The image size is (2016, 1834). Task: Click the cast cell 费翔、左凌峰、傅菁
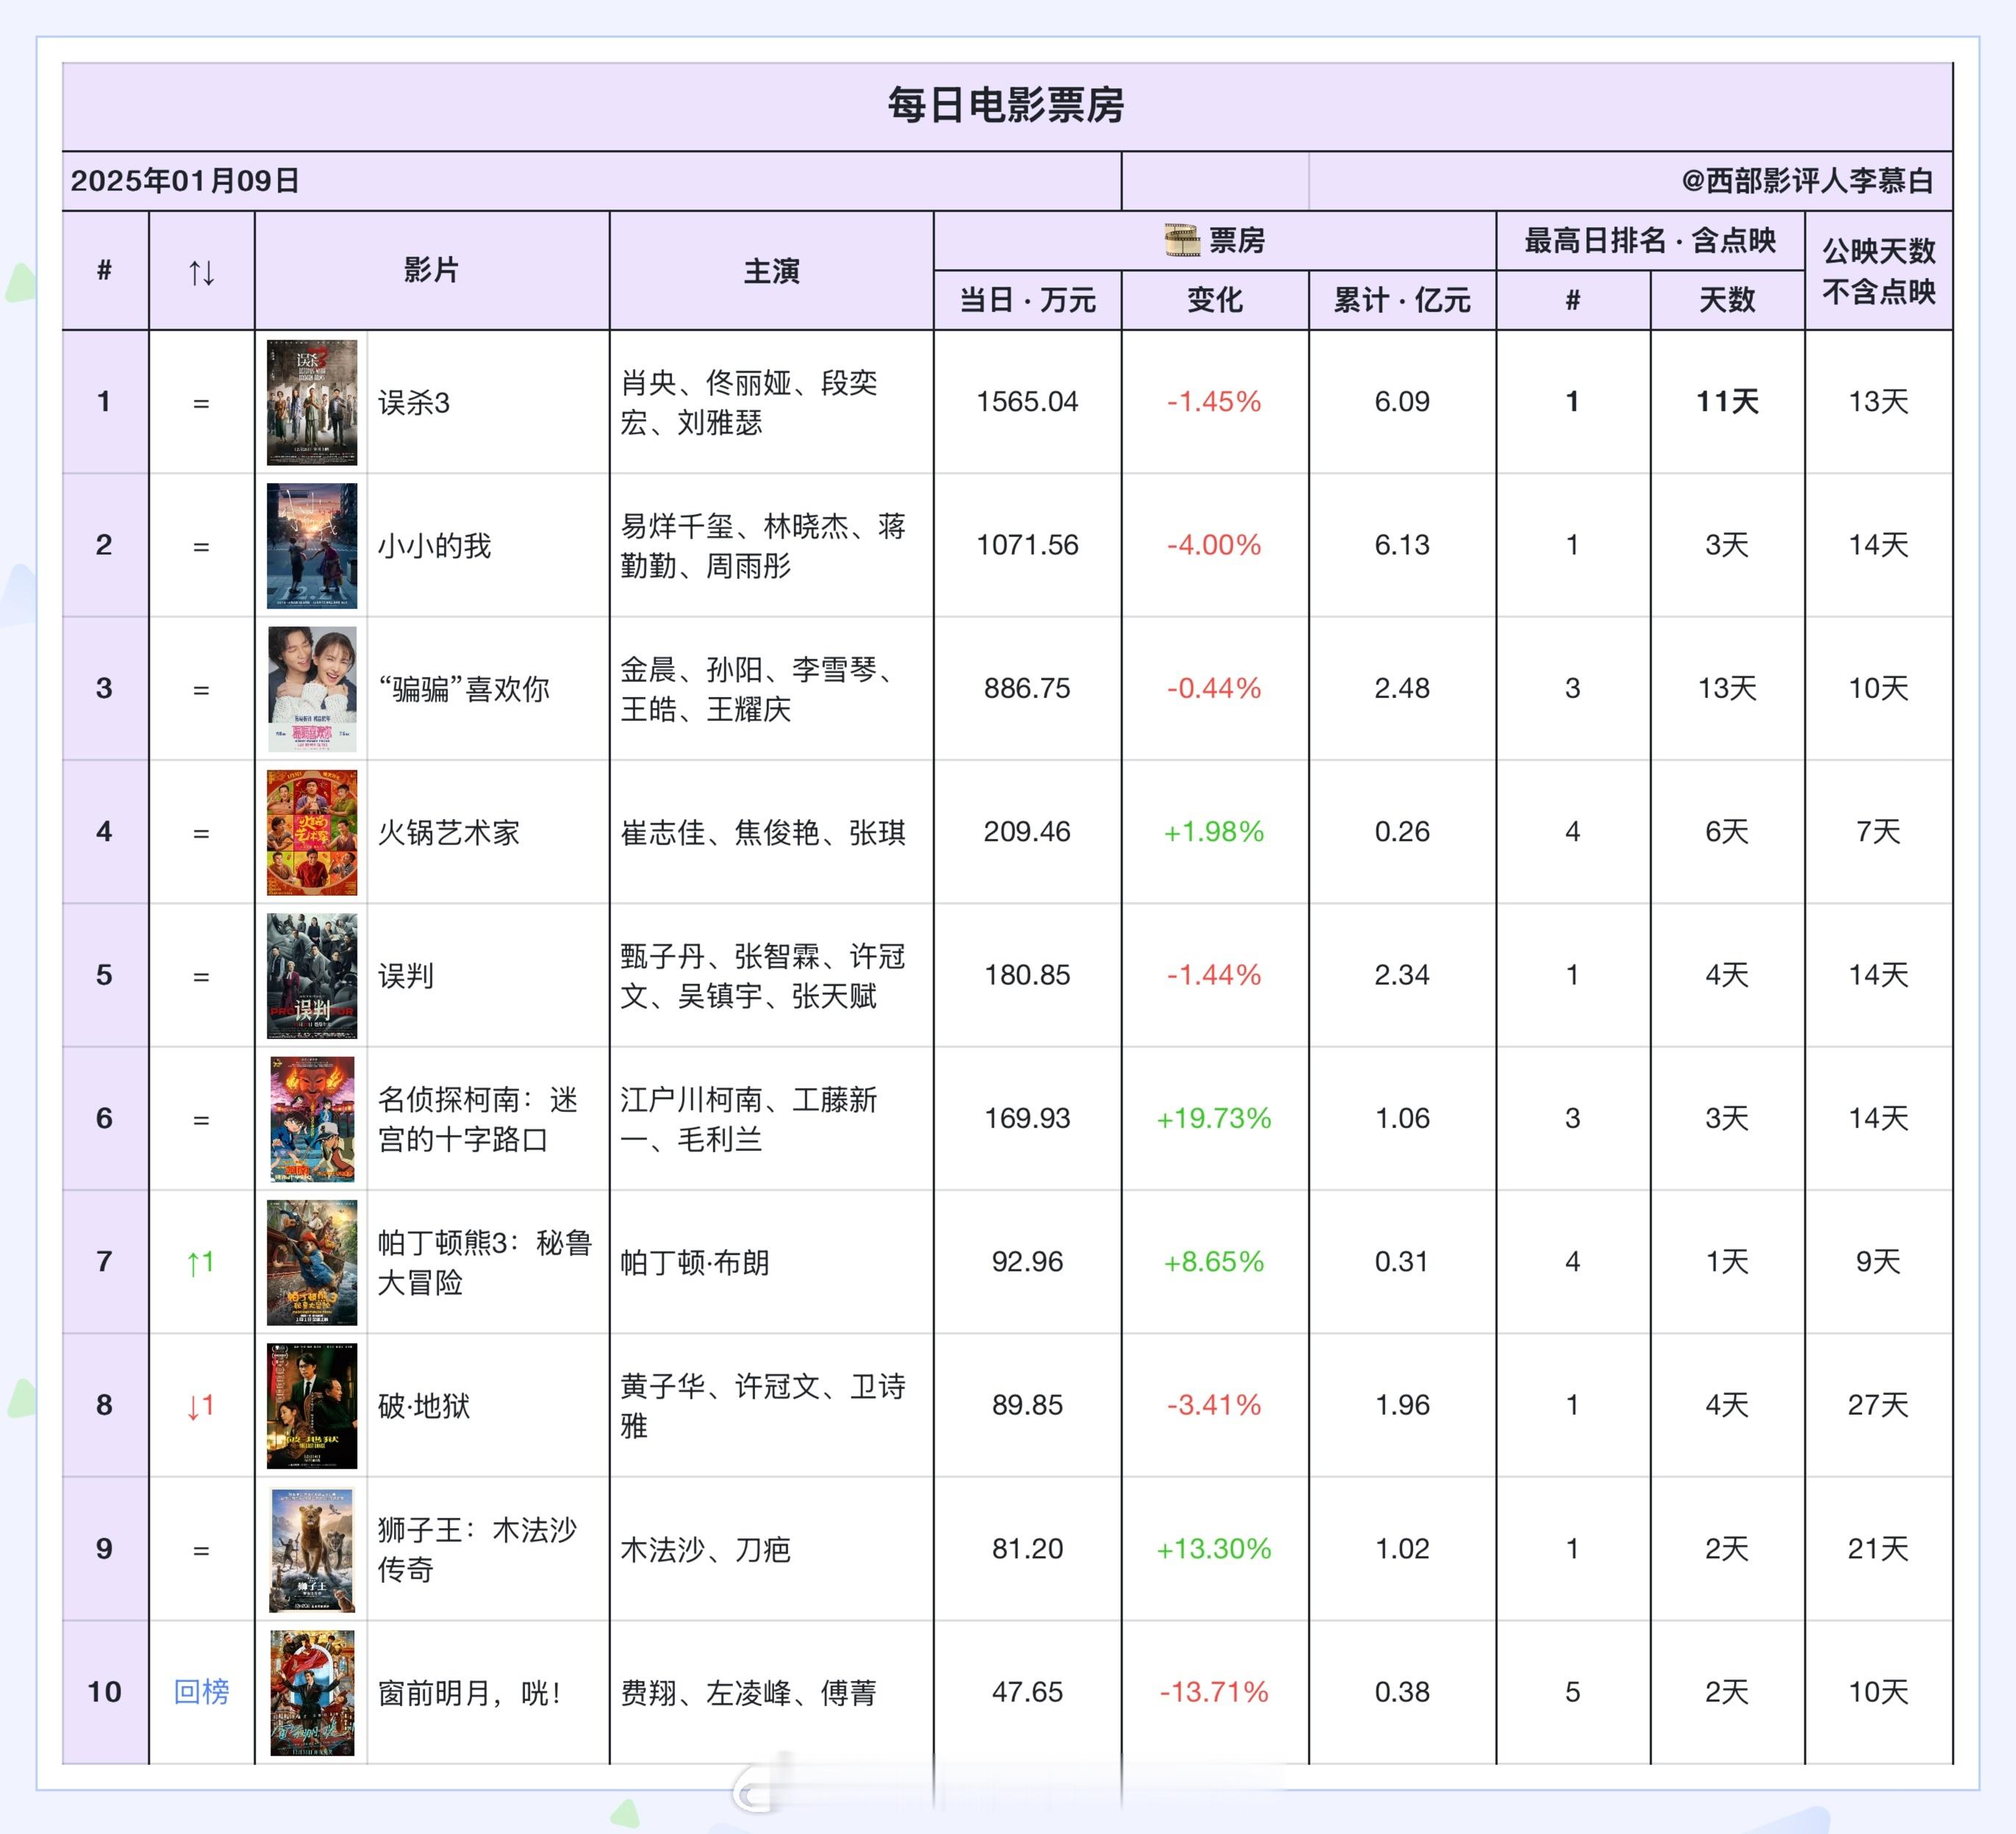pyautogui.click(x=748, y=1693)
